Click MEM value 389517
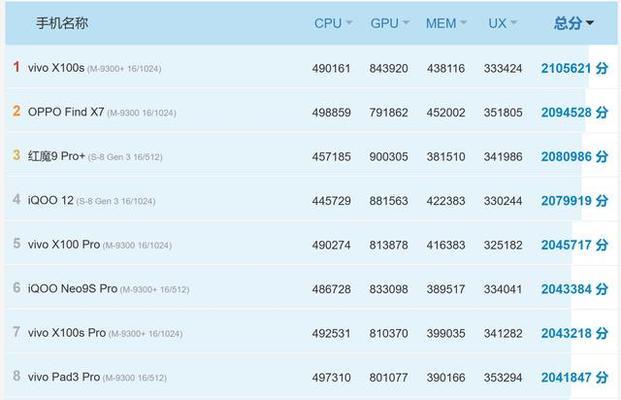Image resolution: width=621 pixels, height=400 pixels. [446, 289]
